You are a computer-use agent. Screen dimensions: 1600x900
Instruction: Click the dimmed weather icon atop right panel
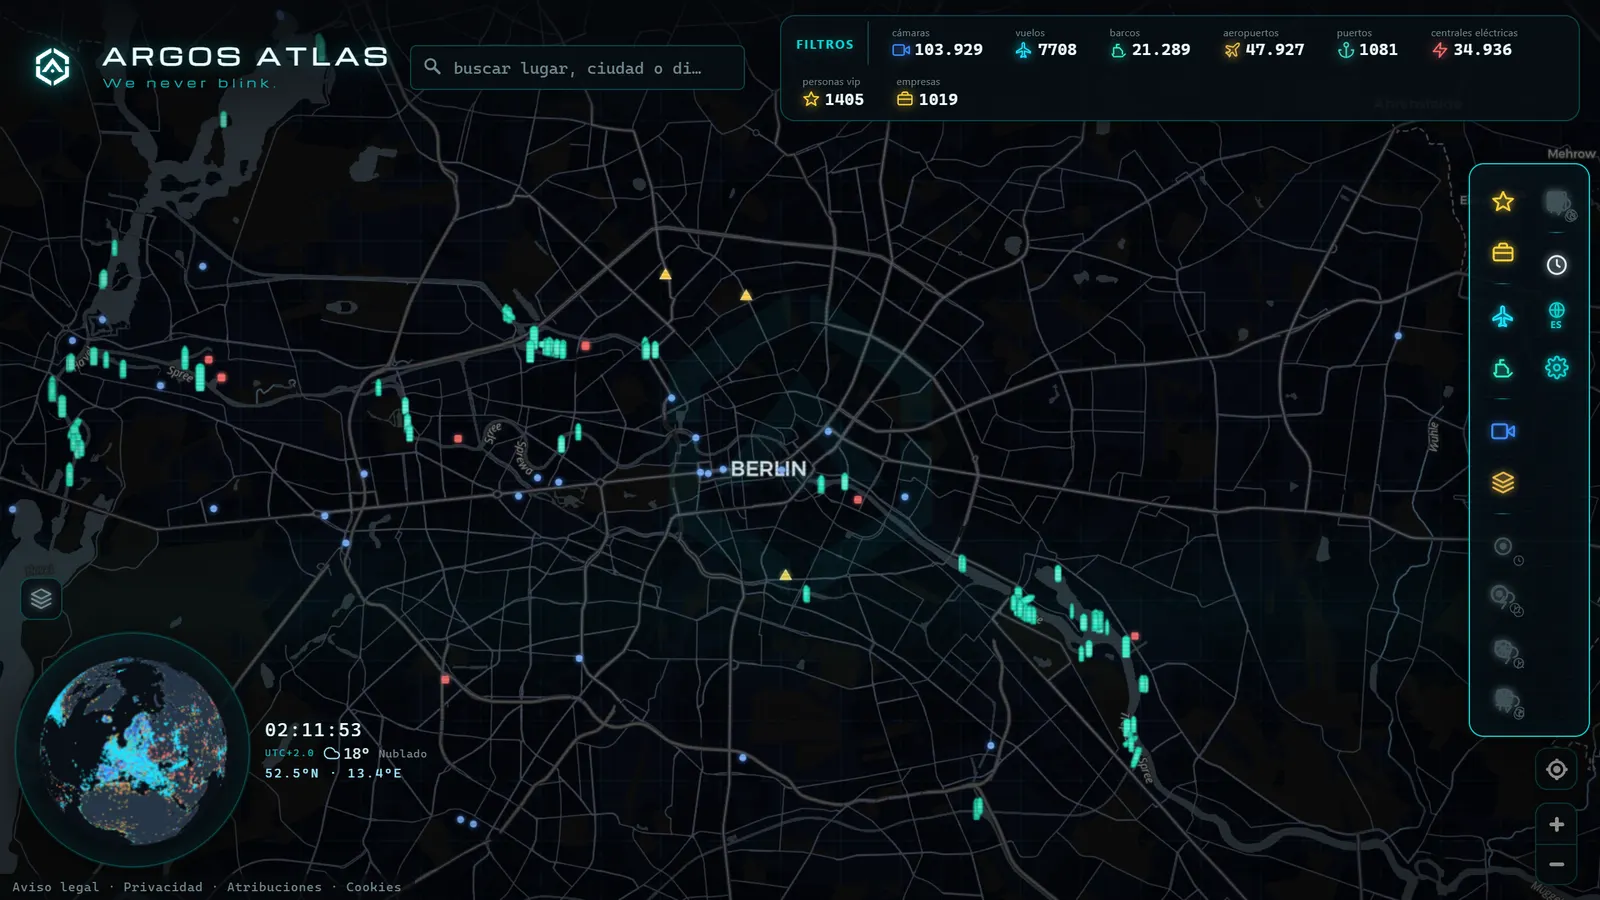click(1558, 204)
